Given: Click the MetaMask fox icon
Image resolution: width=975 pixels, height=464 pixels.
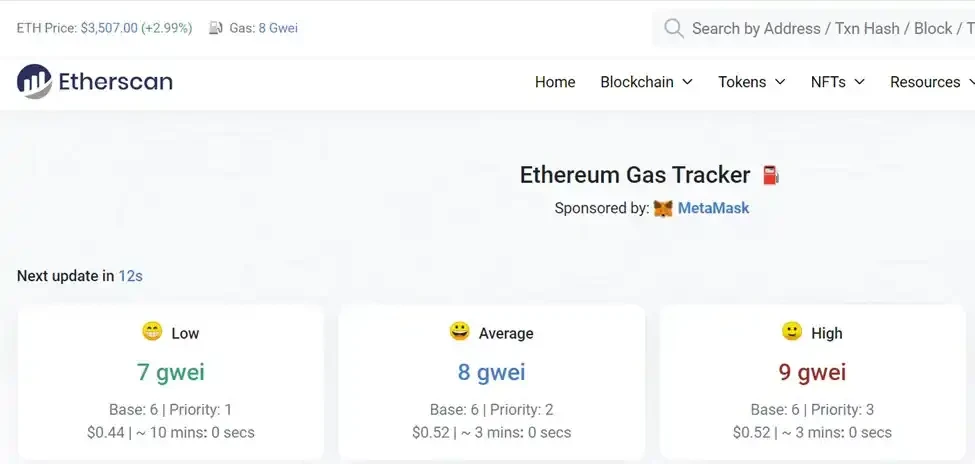Looking at the screenshot, I should (x=663, y=209).
